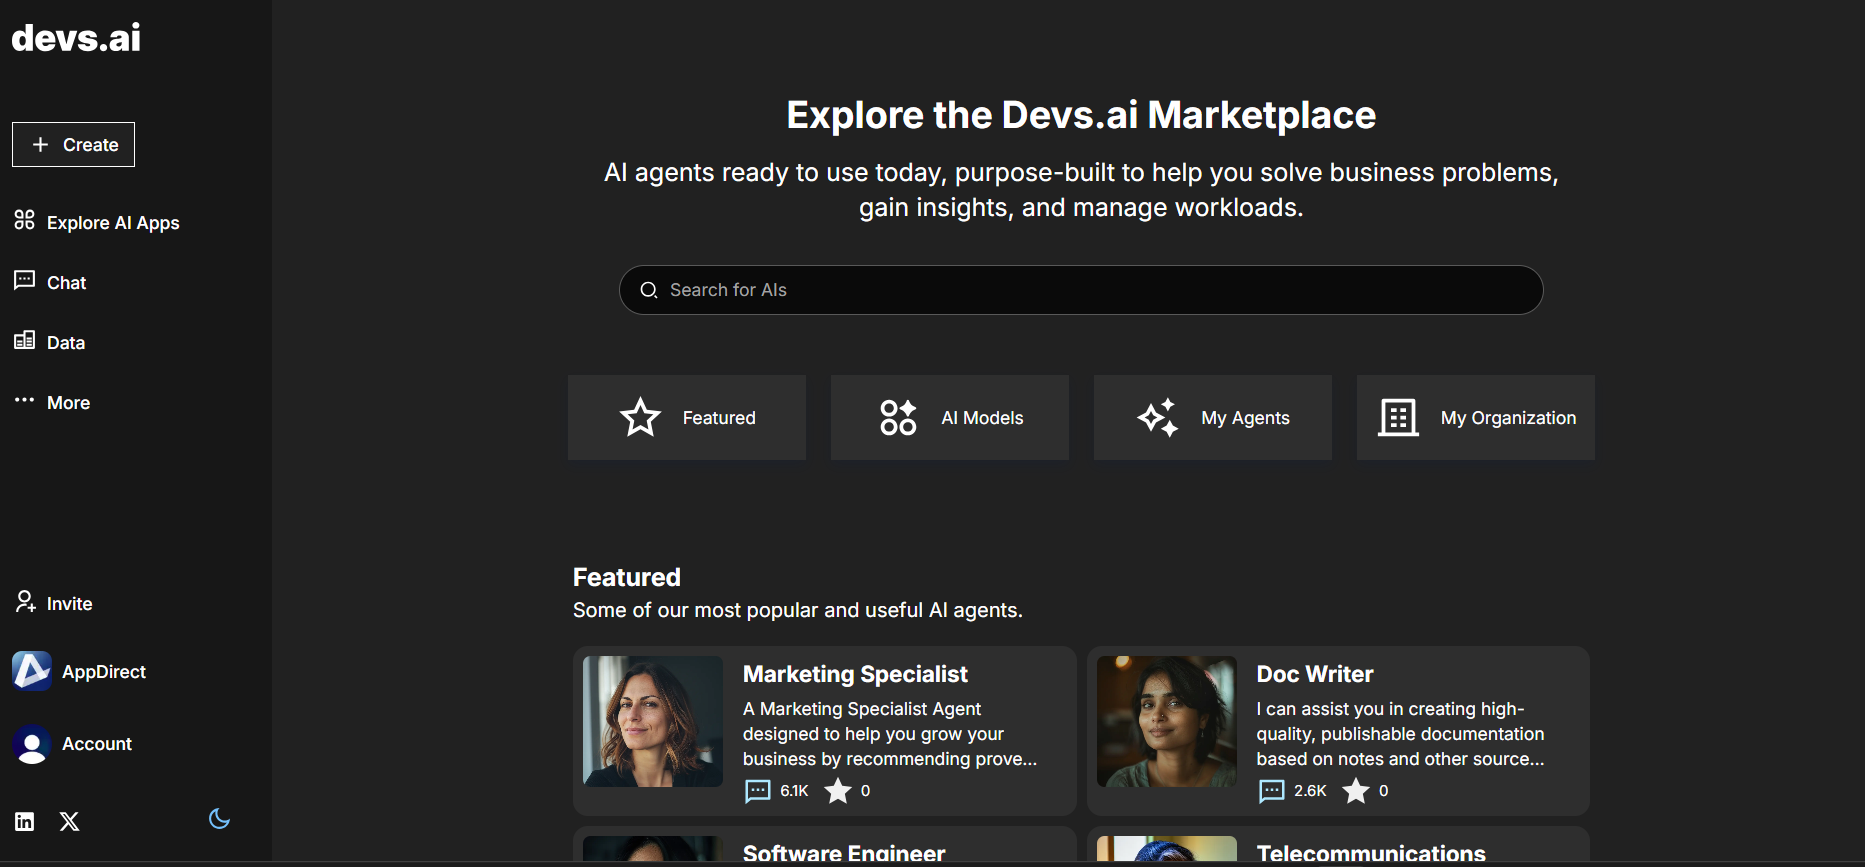Click the 2.6K chat count text
Viewport: 1865px width, 867px height.
click(1310, 791)
